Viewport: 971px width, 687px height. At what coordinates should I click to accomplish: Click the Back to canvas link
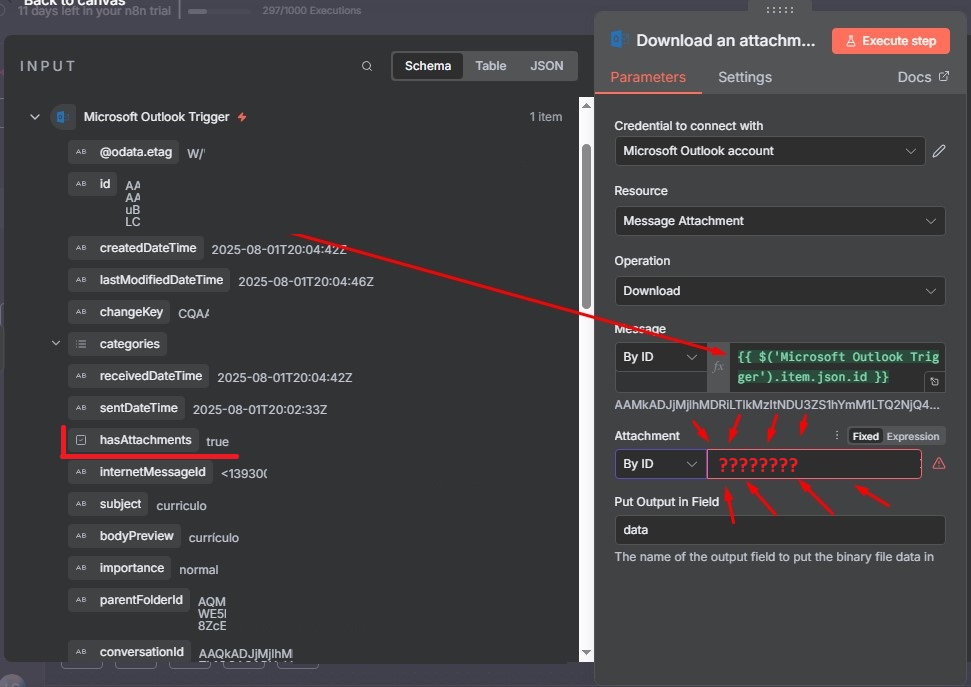click(73, 2)
